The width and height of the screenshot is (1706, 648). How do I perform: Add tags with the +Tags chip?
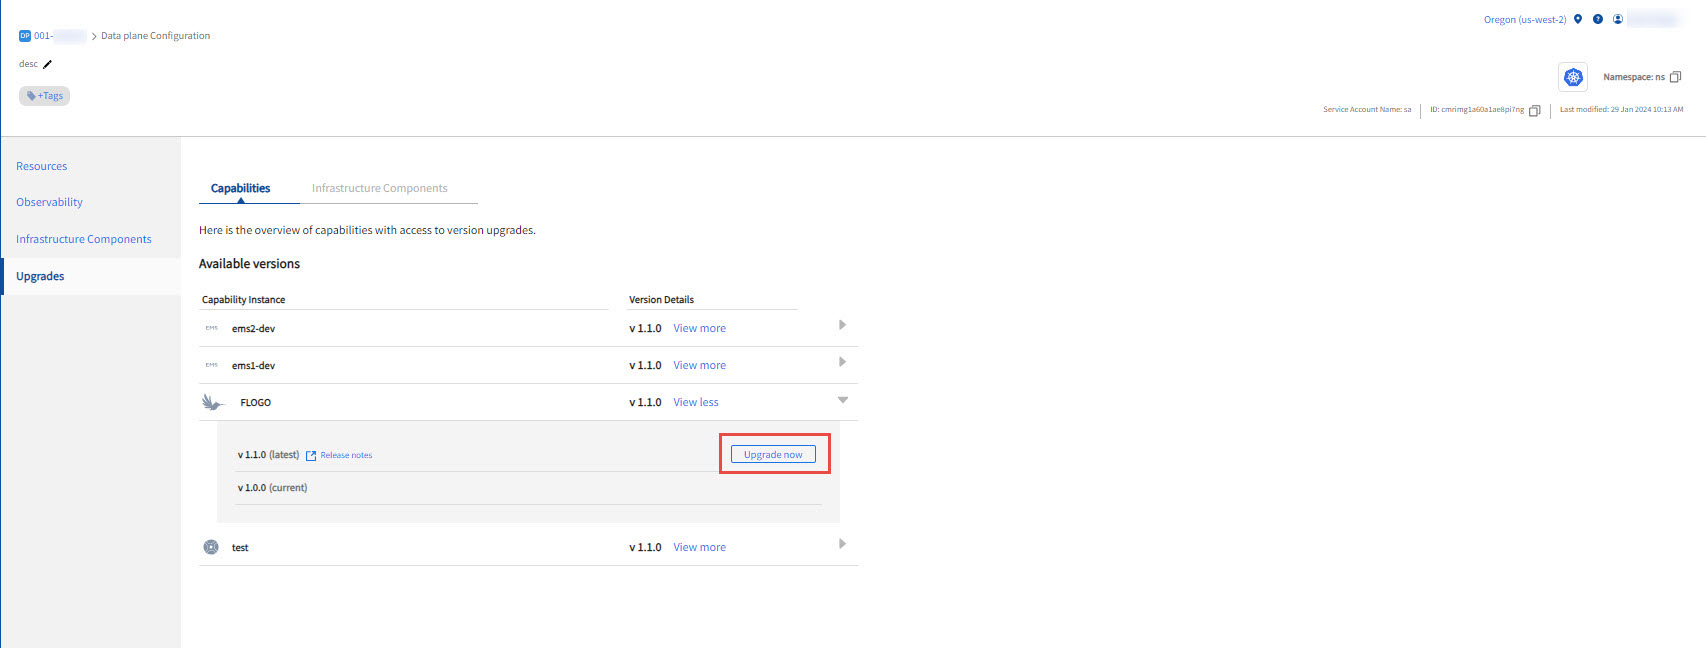(x=45, y=96)
